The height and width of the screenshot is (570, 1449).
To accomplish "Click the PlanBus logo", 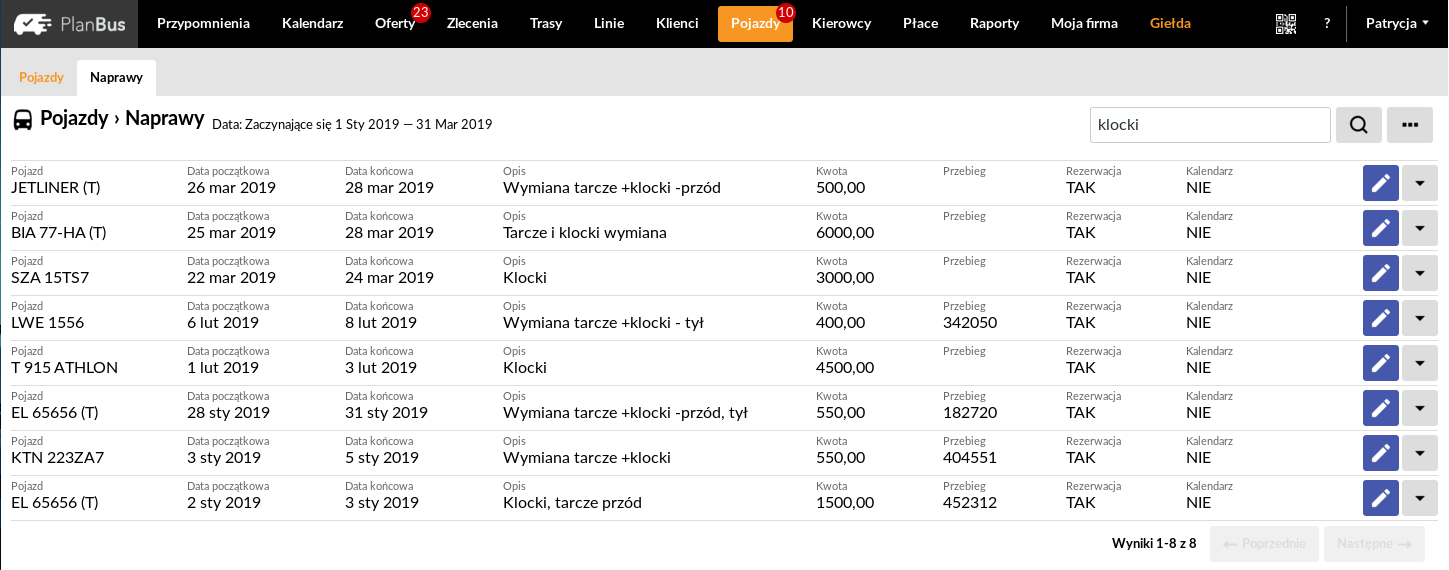I will 69,23.
